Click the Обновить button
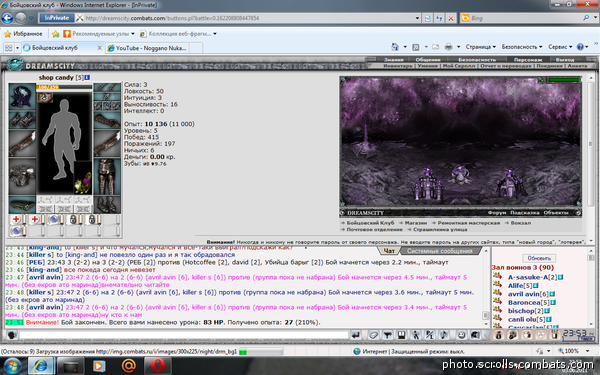Image resolution: width=600 pixels, height=375 pixels. (x=539, y=258)
